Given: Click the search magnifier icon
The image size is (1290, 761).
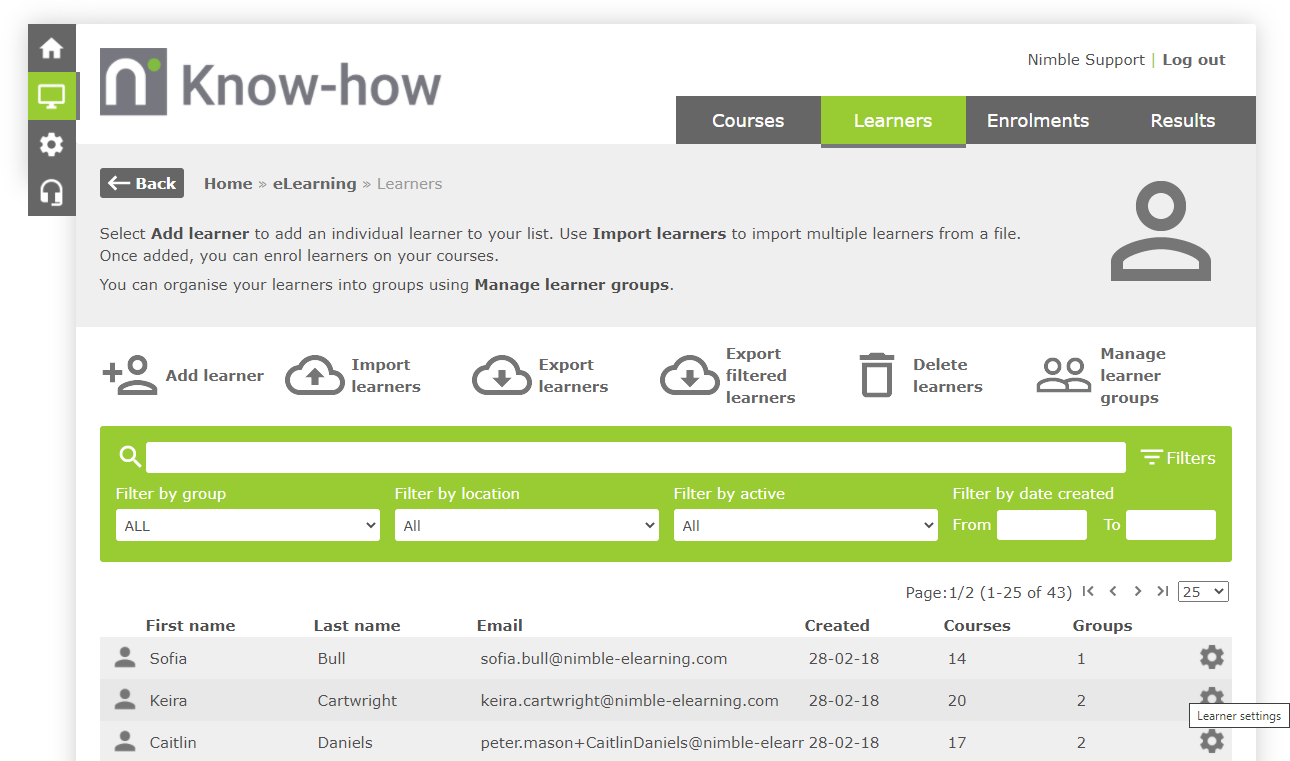Looking at the screenshot, I should point(130,457).
